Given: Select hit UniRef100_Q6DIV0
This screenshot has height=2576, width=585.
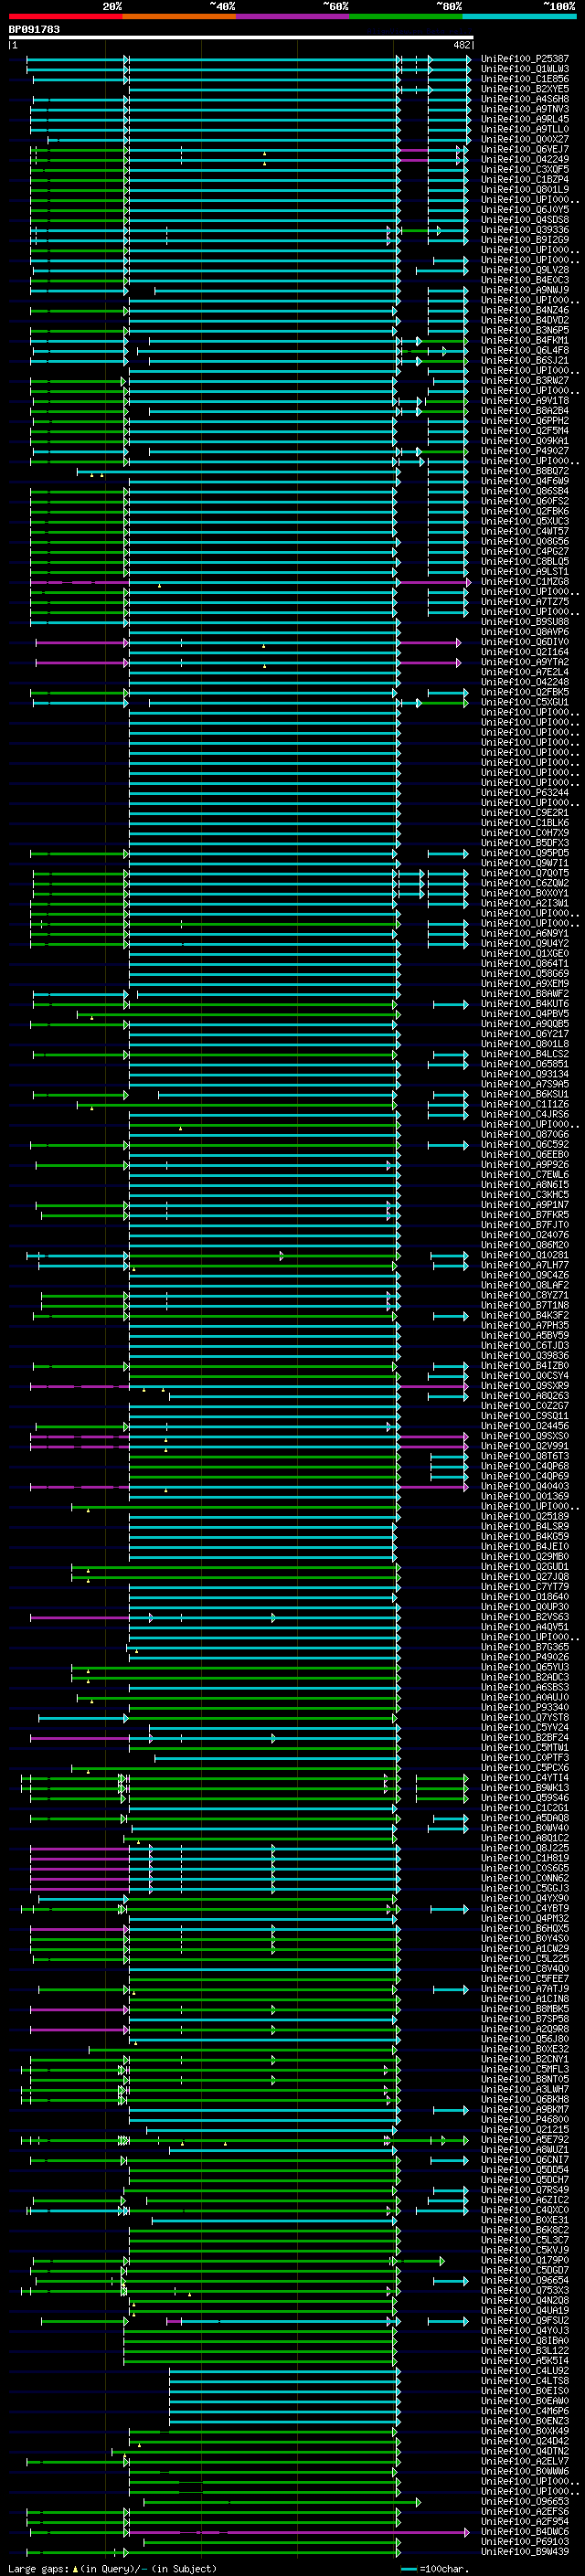Looking at the screenshot, I should click(525, 642).
